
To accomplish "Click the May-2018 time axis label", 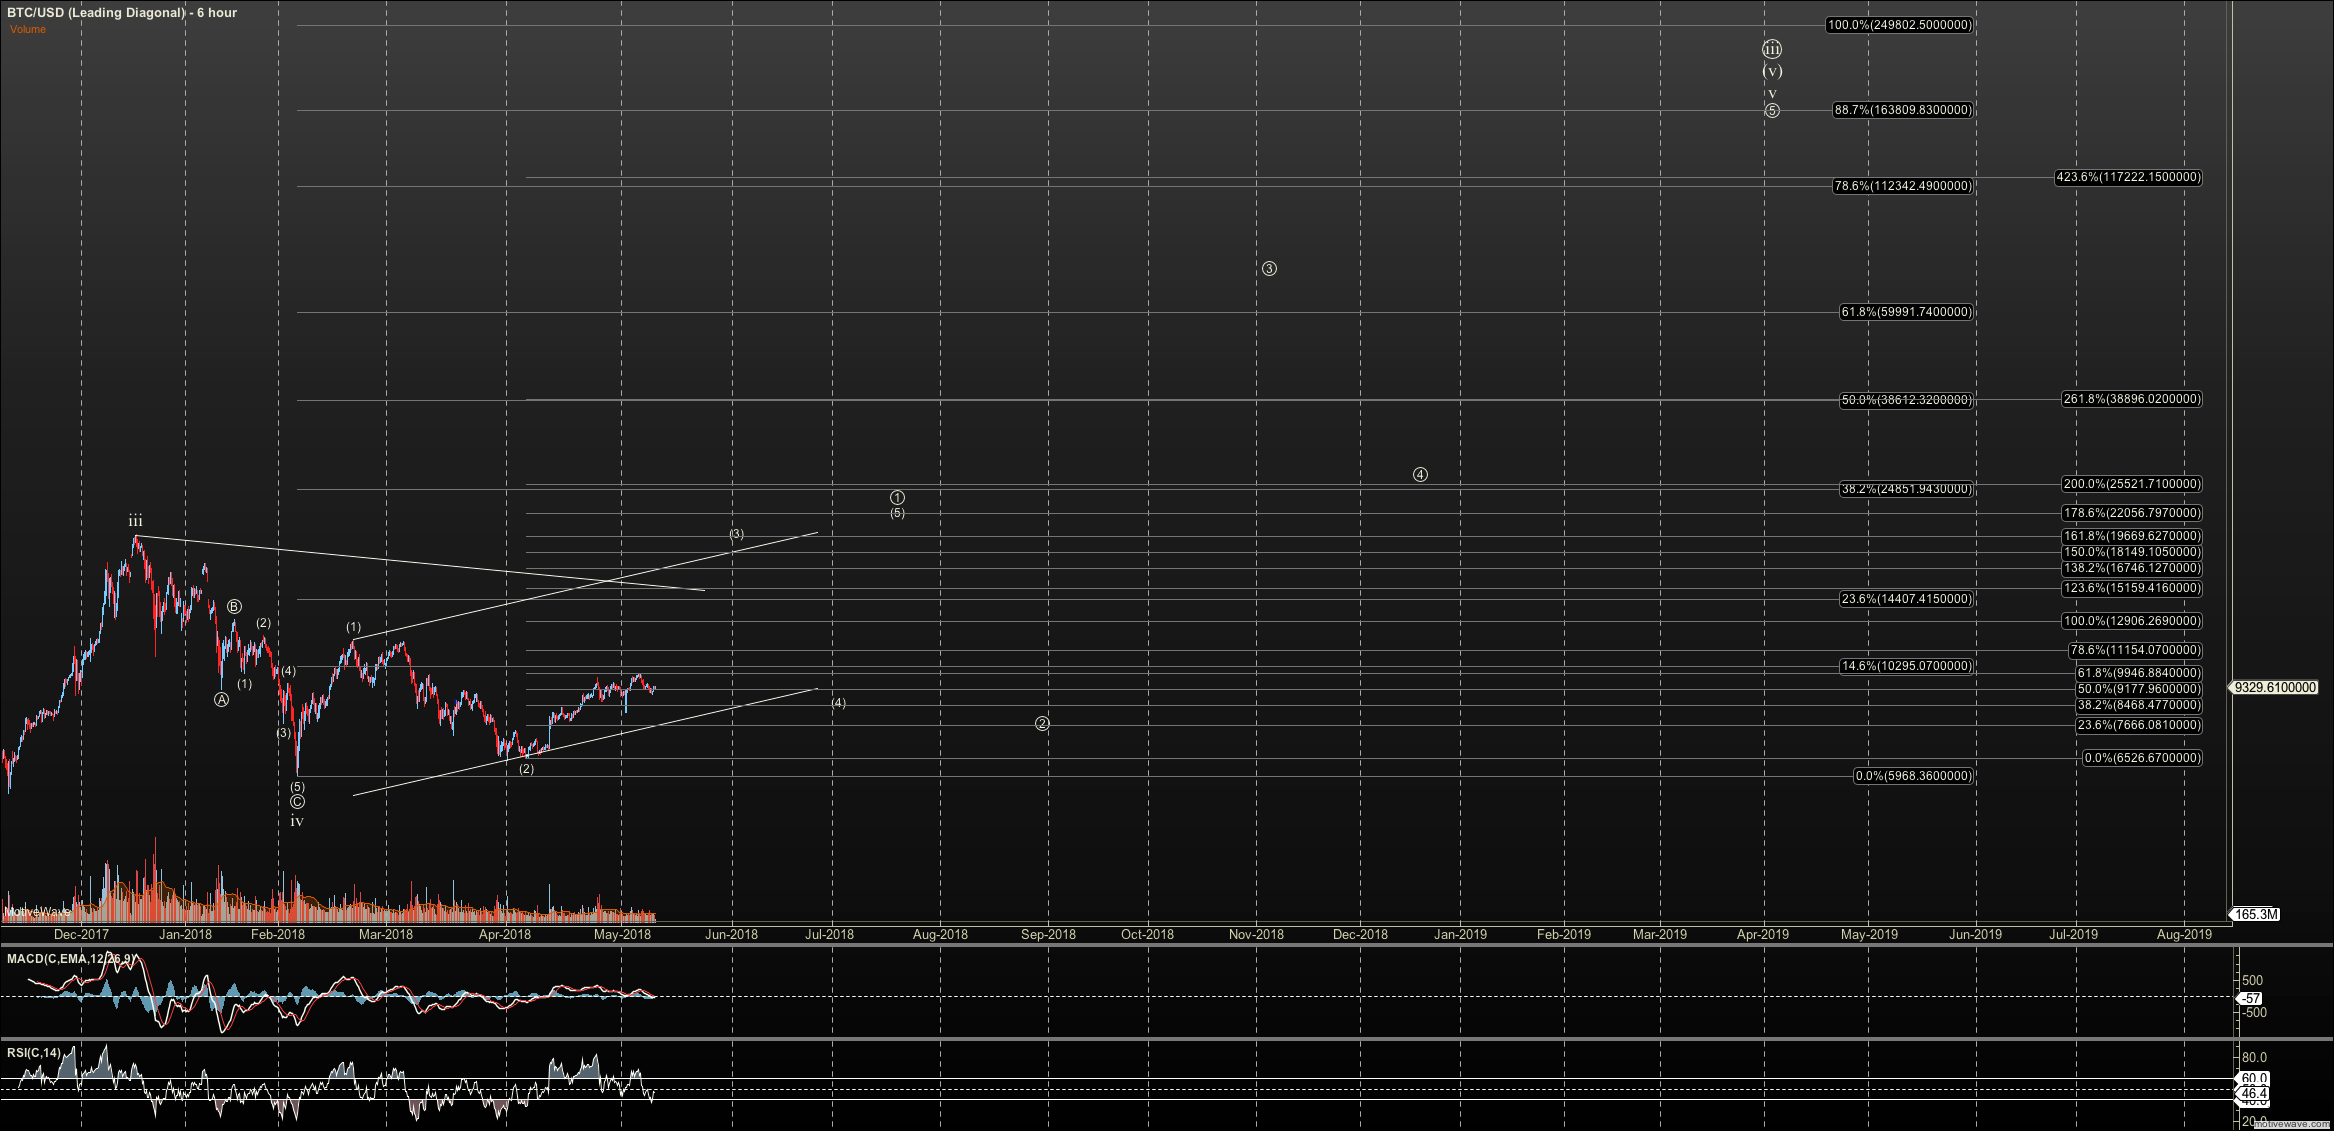I will pos(622,935).
